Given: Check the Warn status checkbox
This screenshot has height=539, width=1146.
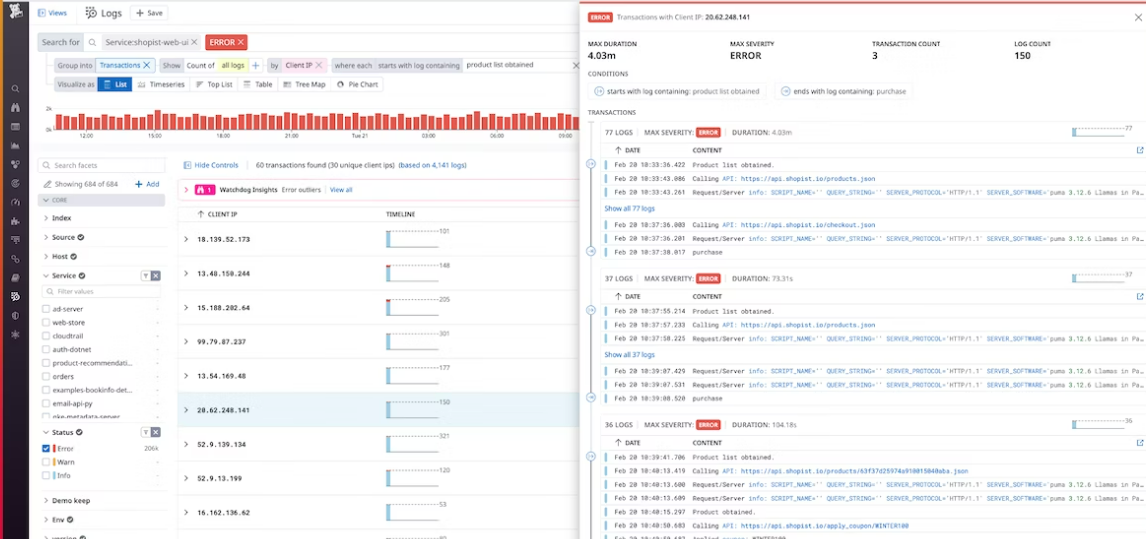Looking at the screenshot, I should 46,462.
